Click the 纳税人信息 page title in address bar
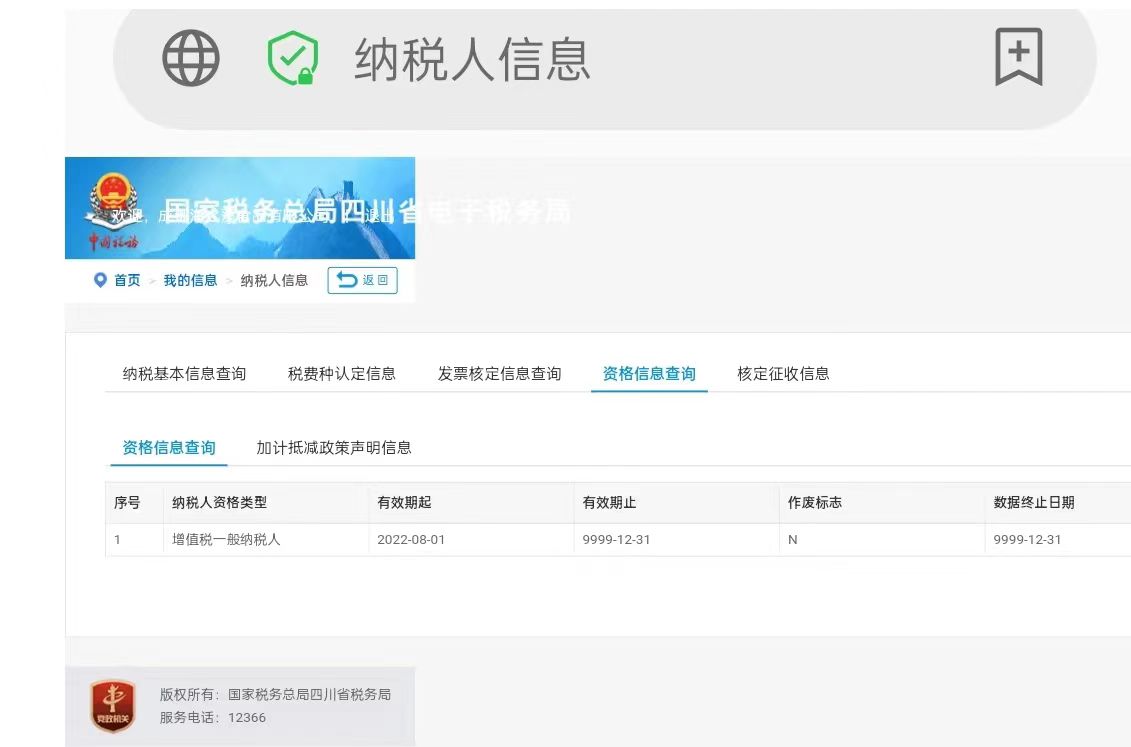 [x=472, y=59]
